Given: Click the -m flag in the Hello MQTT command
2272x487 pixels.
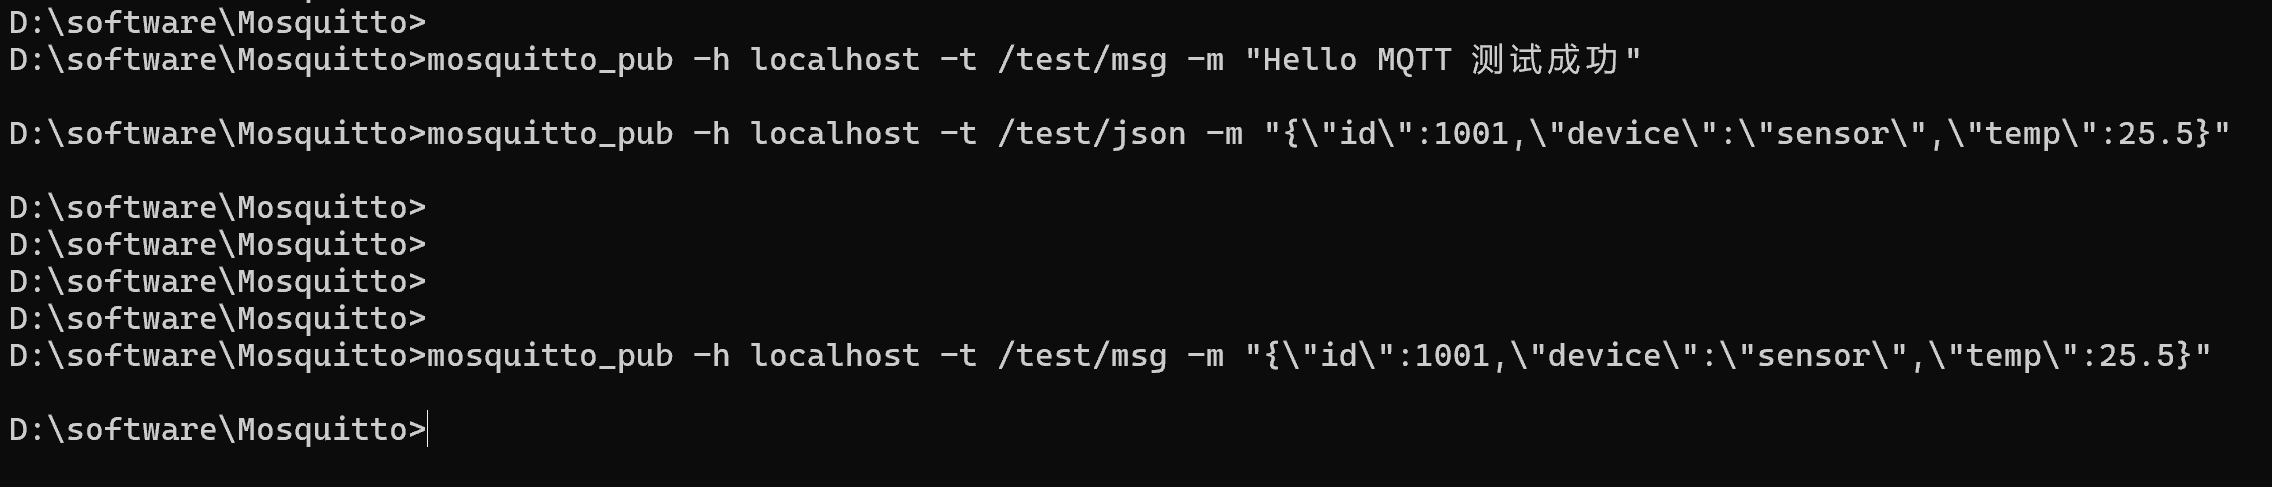Looking at the screenshot, I should click(x=1206, y=60).
